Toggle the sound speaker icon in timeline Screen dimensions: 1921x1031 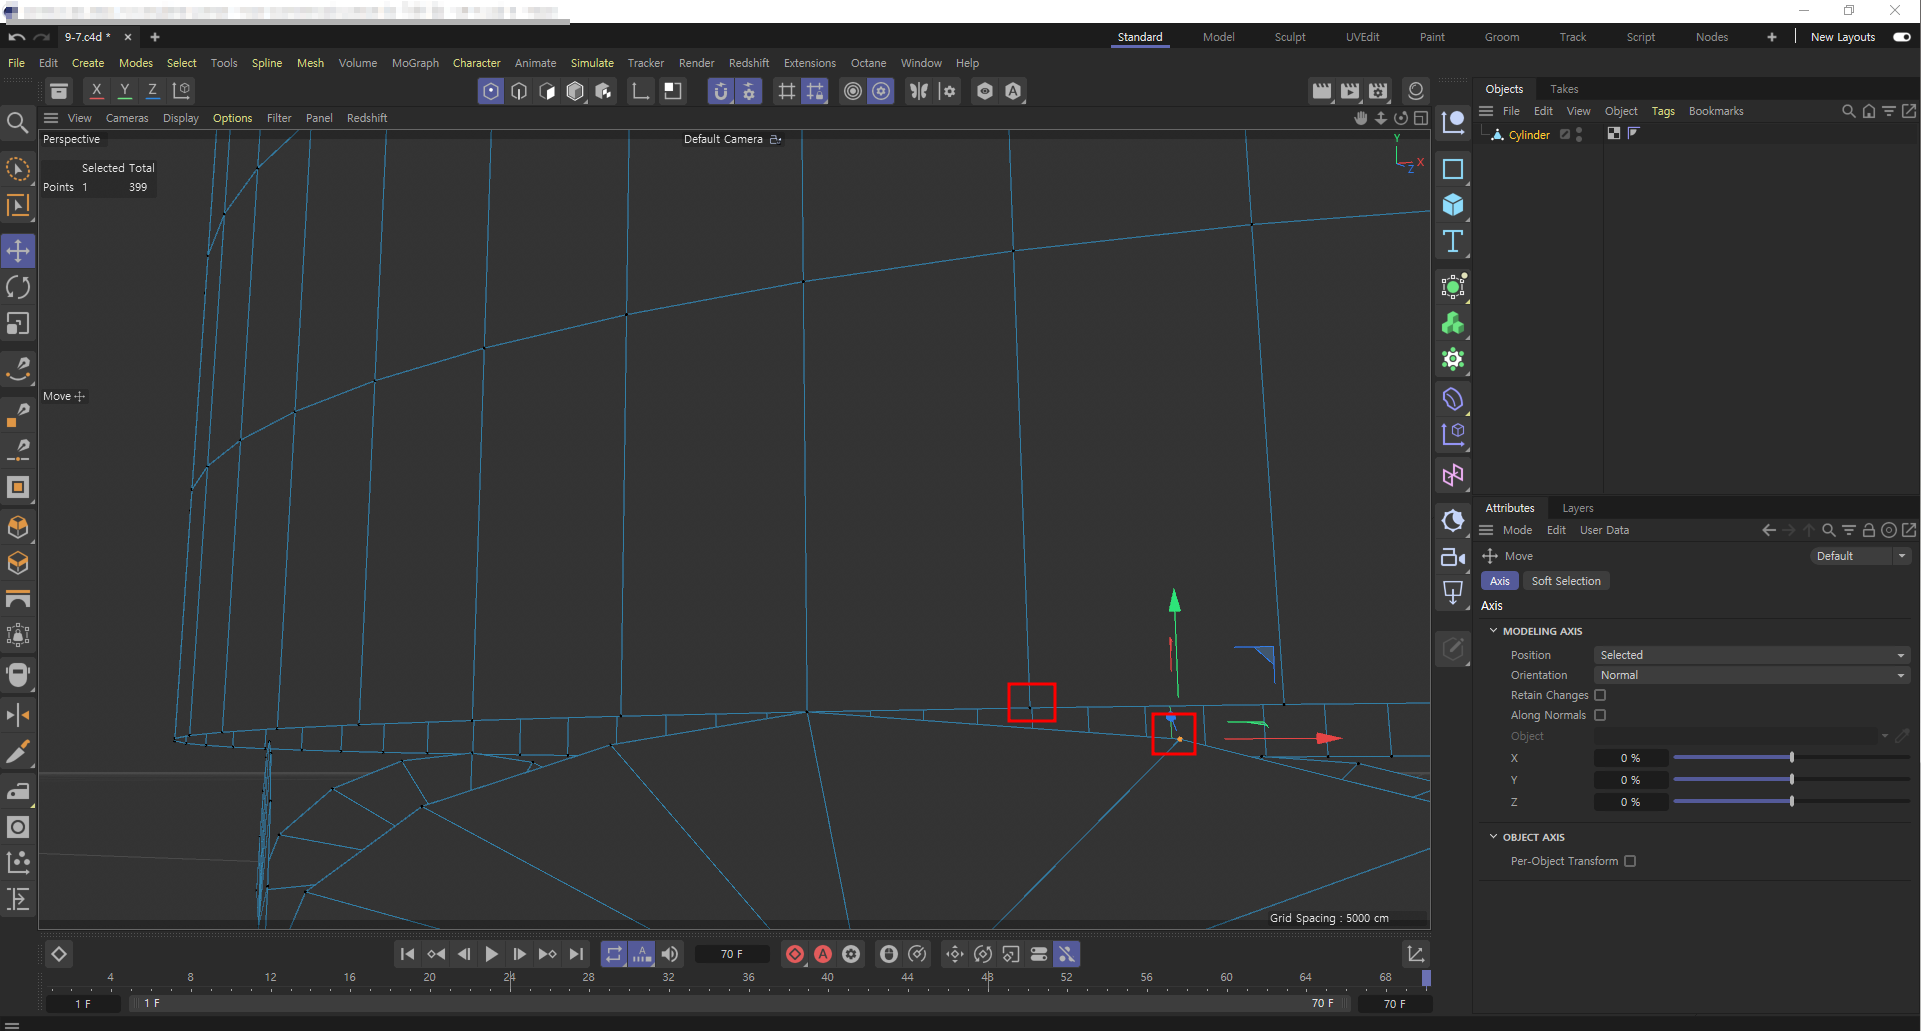pos(670,955)
